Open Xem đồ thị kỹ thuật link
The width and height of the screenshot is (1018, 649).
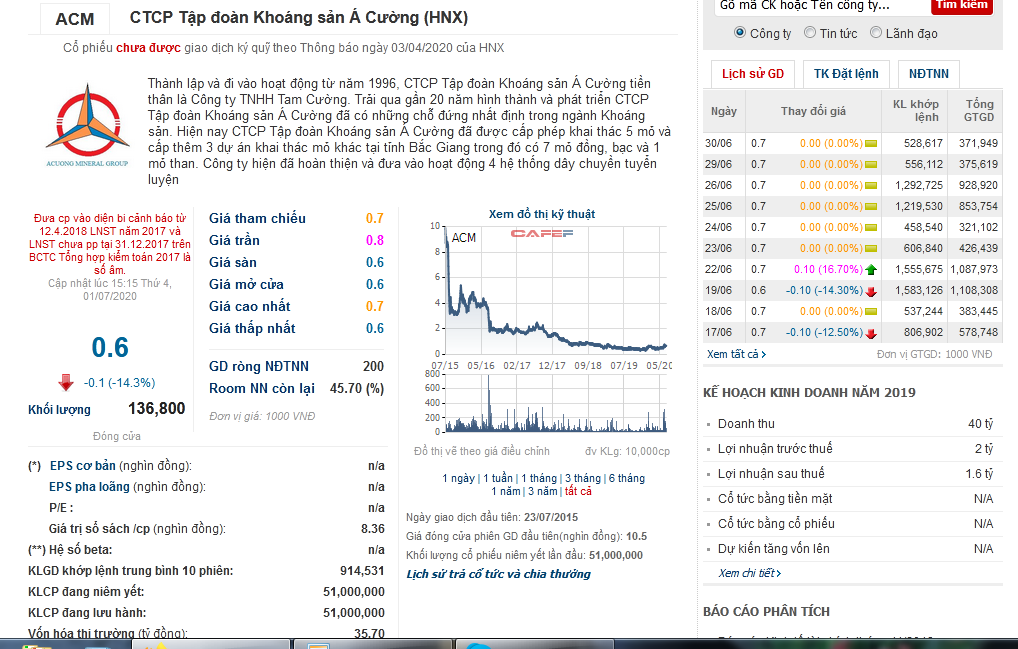(541, 214)
